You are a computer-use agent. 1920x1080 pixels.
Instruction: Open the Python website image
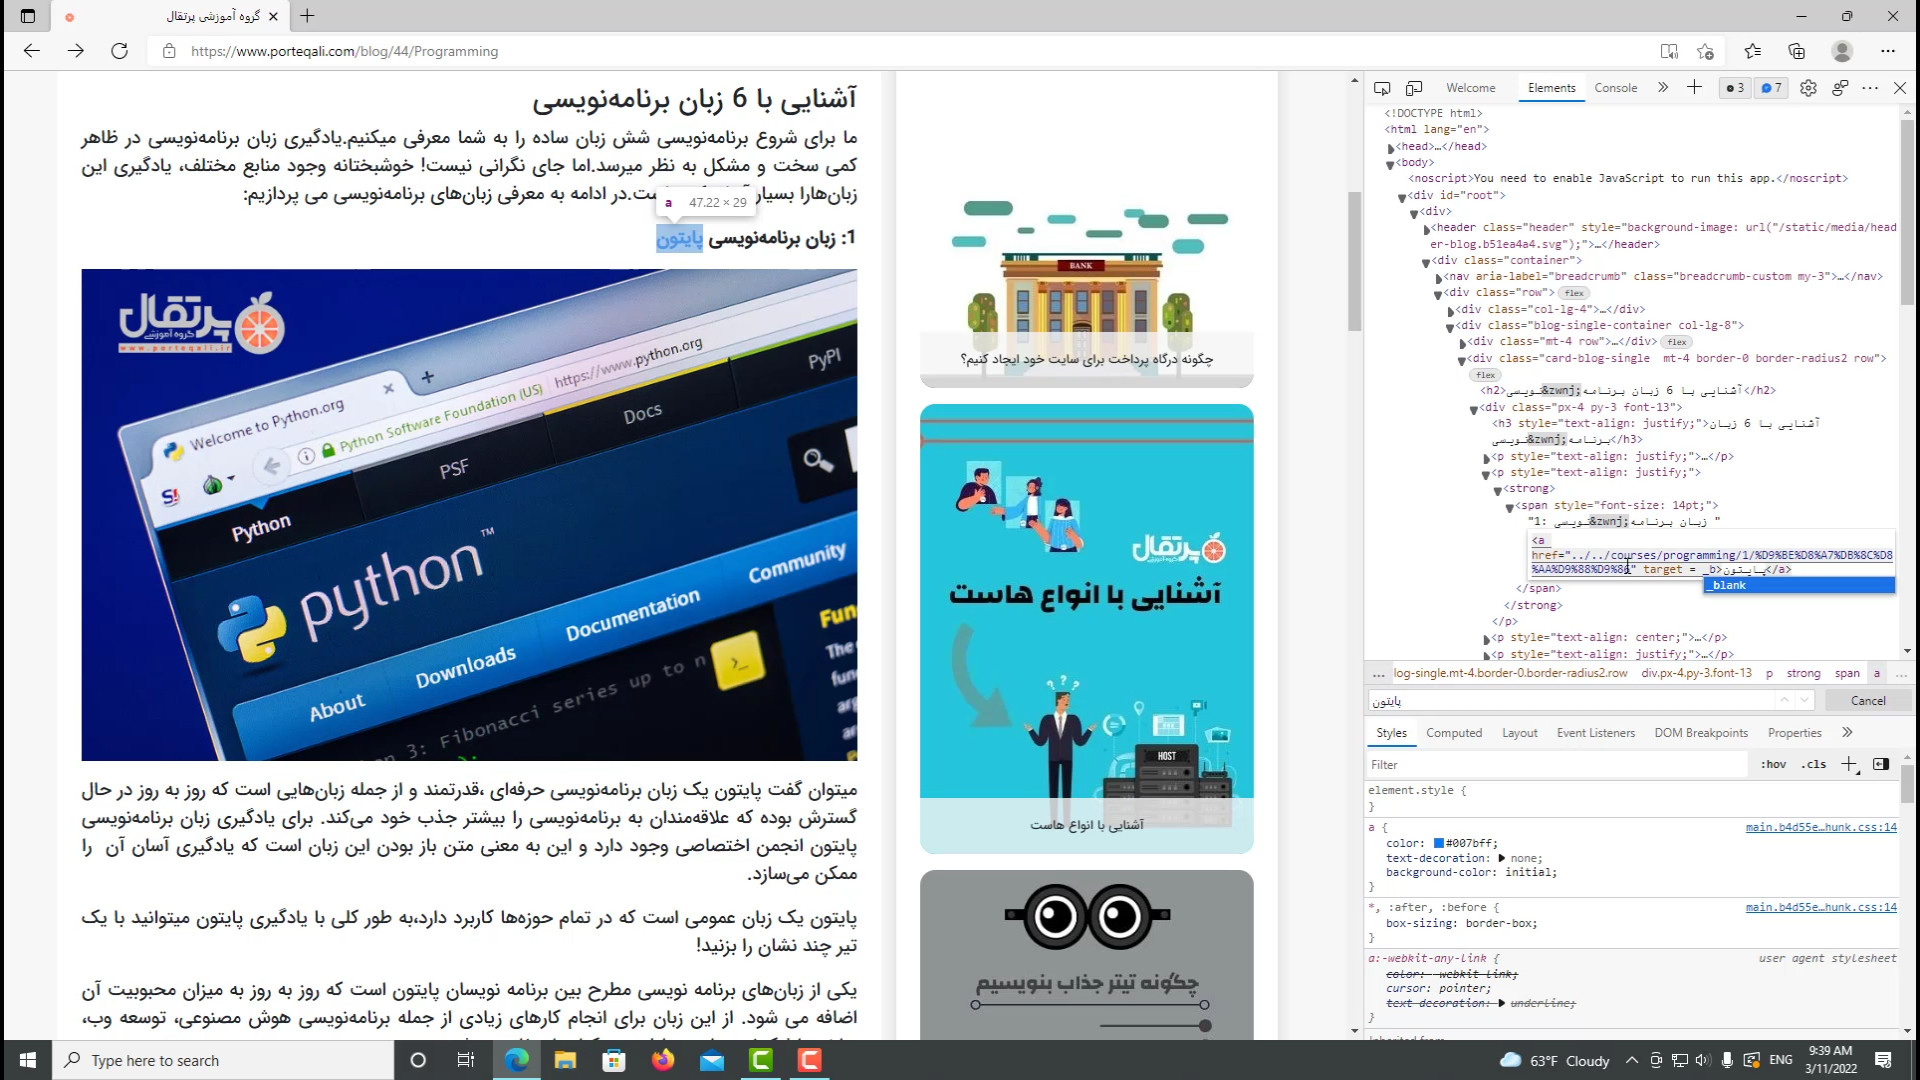[x=469, y=515]
